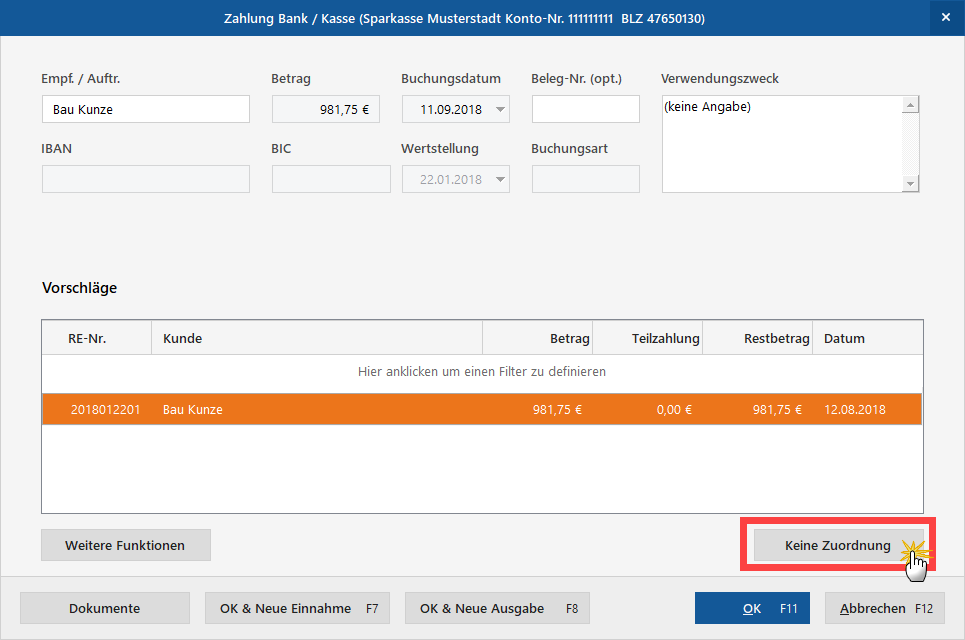This screenshot has height=640, width=965.
Task: Select invoice number 2018012201 cell
Action: coord(105,410)
